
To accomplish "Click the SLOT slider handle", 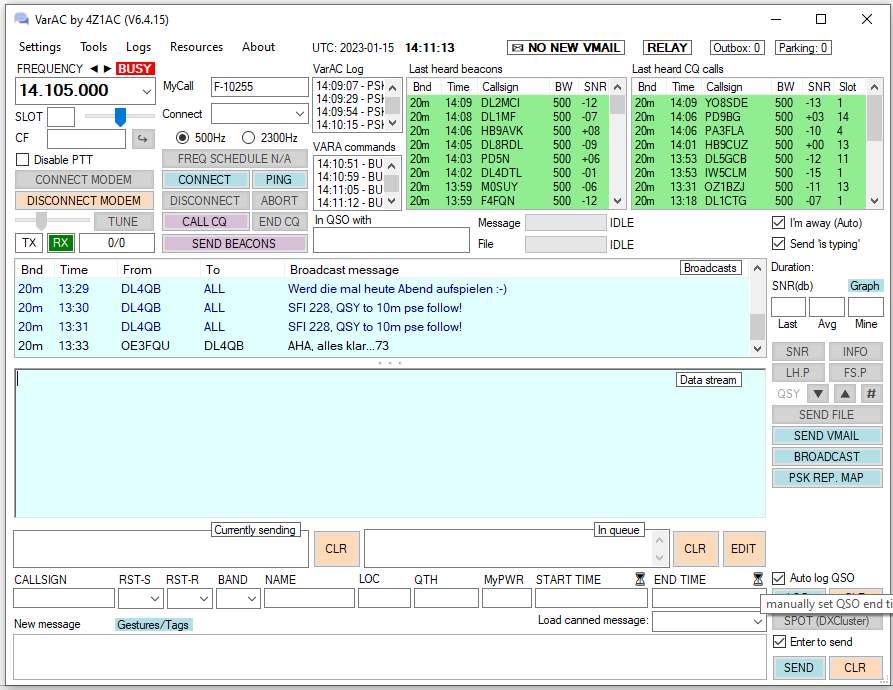I will tap(120, 117).
